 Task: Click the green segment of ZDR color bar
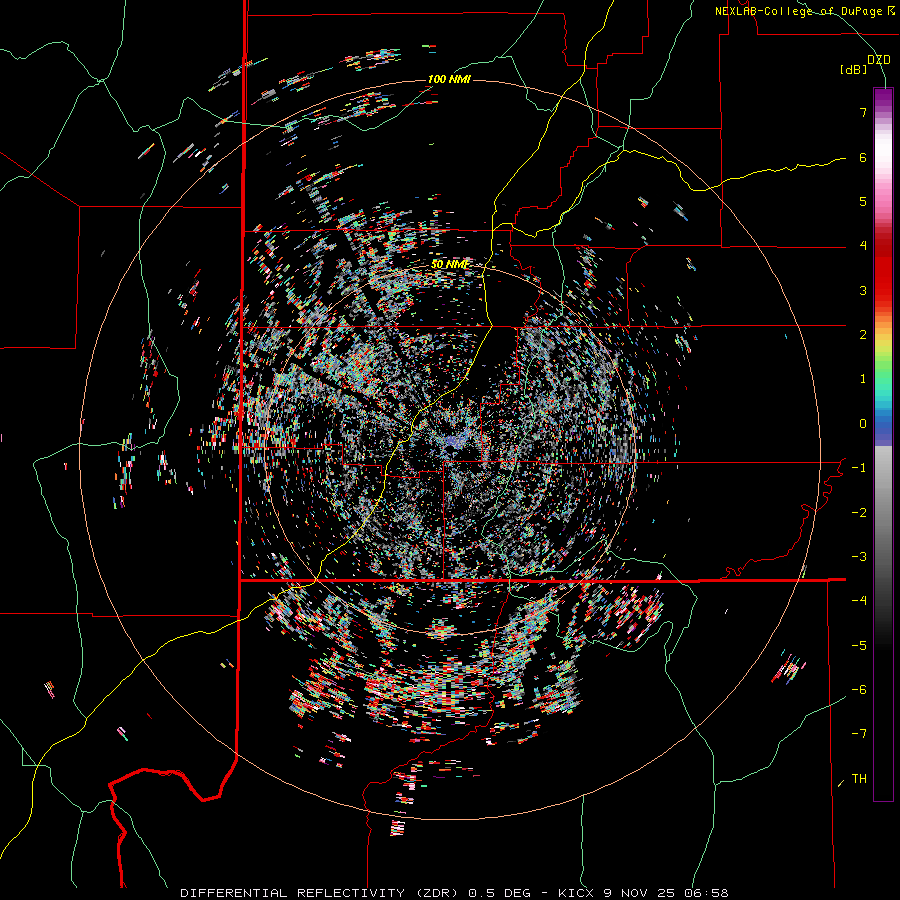pos(883,367)
